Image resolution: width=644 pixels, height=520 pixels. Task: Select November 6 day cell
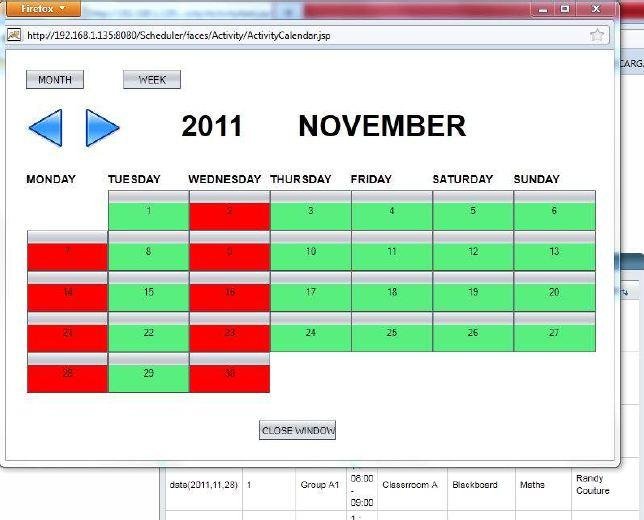tap(554, 210)
